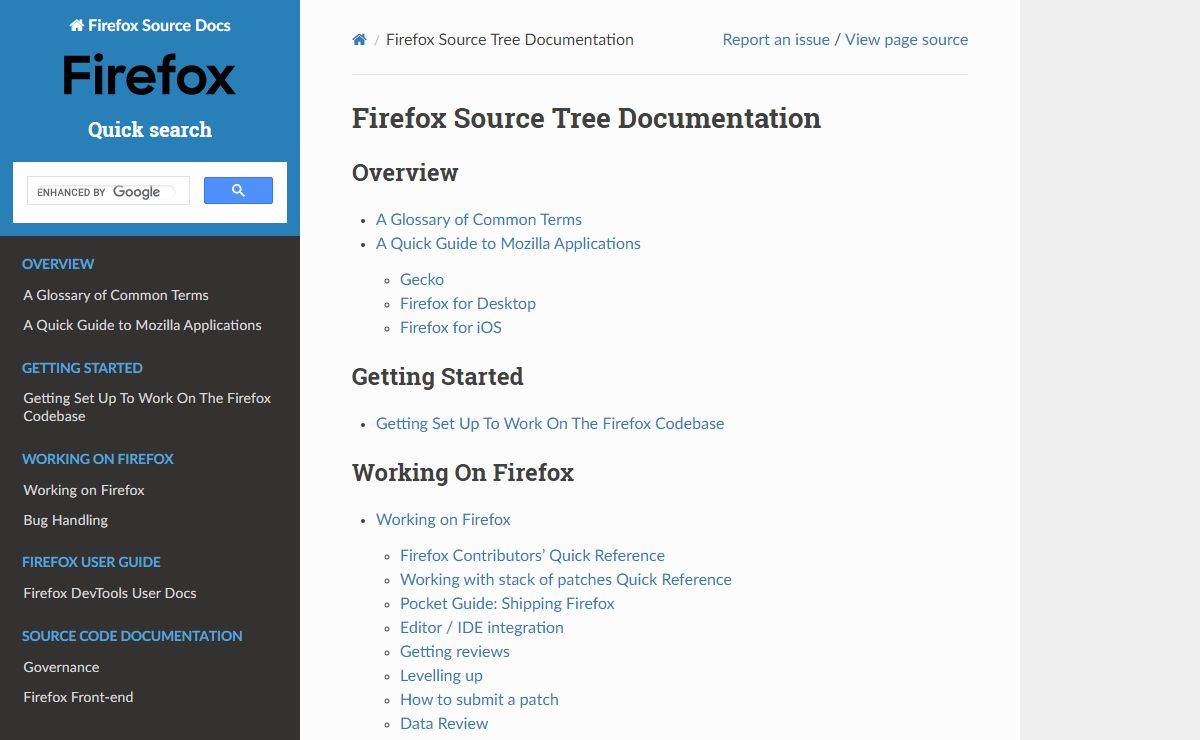The image size is (1200, 740).
Task: Click the Working On Firefox content heading
Action: pyautogui.click(x=463, y=472)
